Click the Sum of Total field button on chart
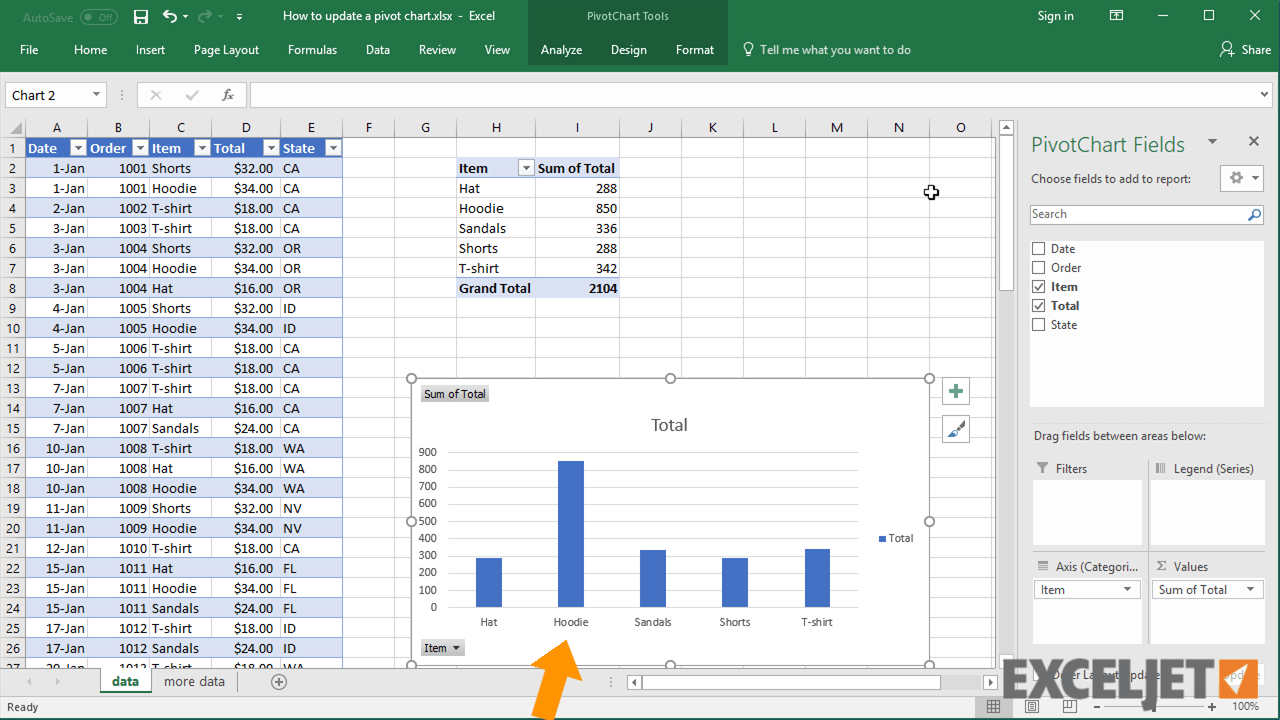 pos(454,394)
